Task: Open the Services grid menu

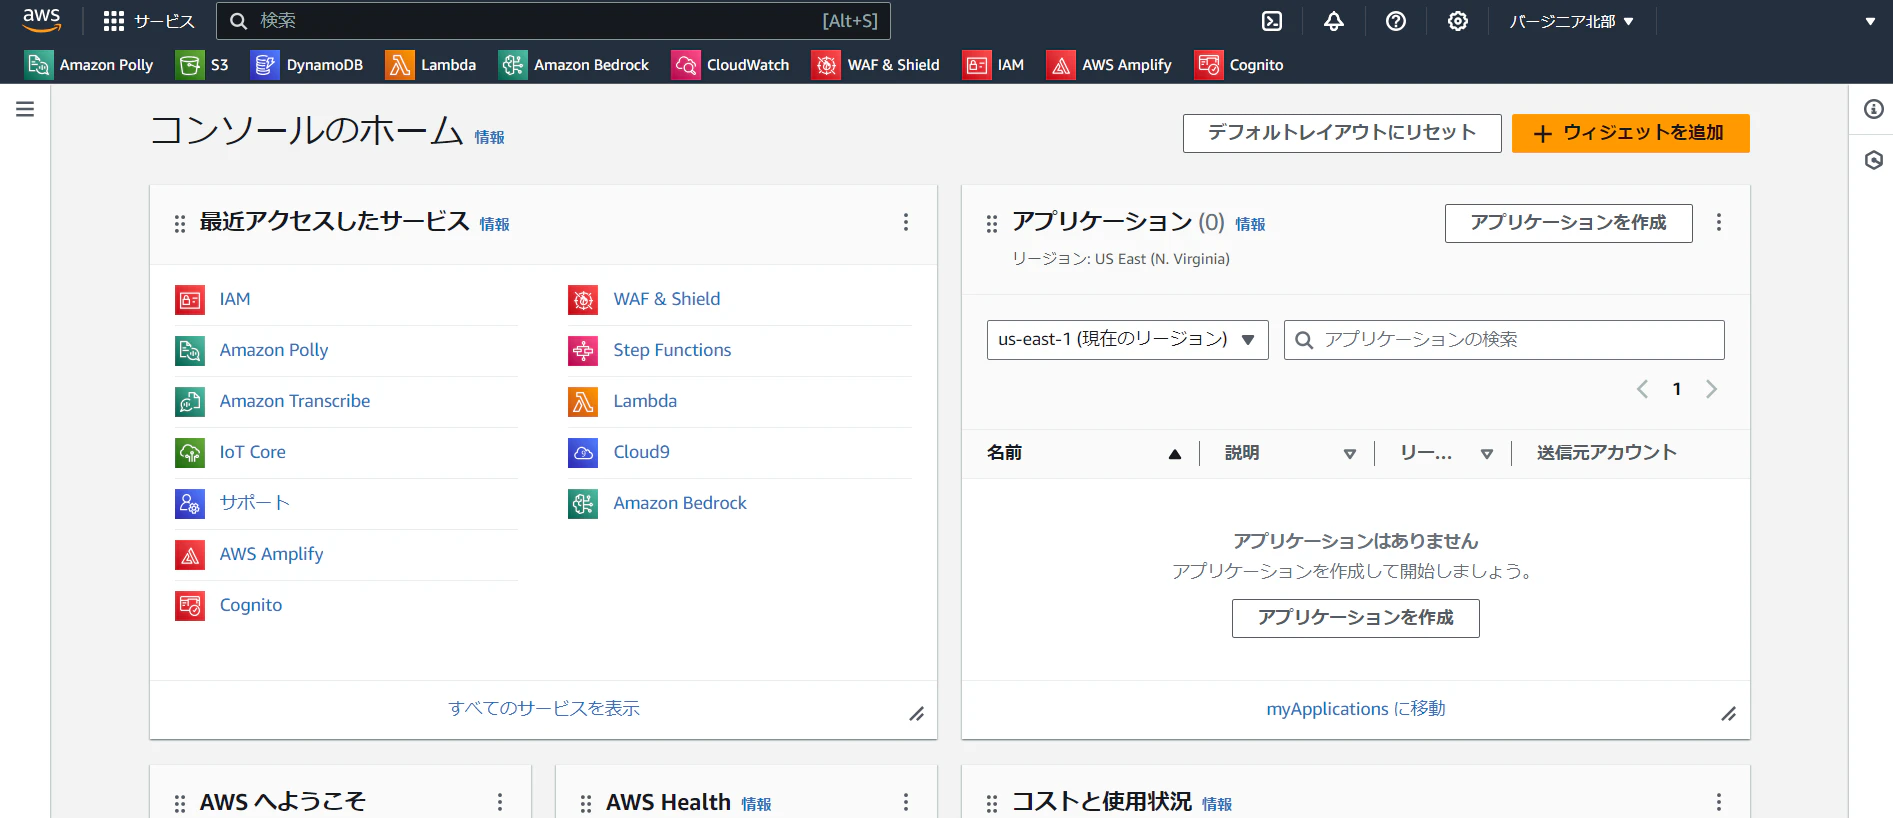Action: click(x=149, y=21)
